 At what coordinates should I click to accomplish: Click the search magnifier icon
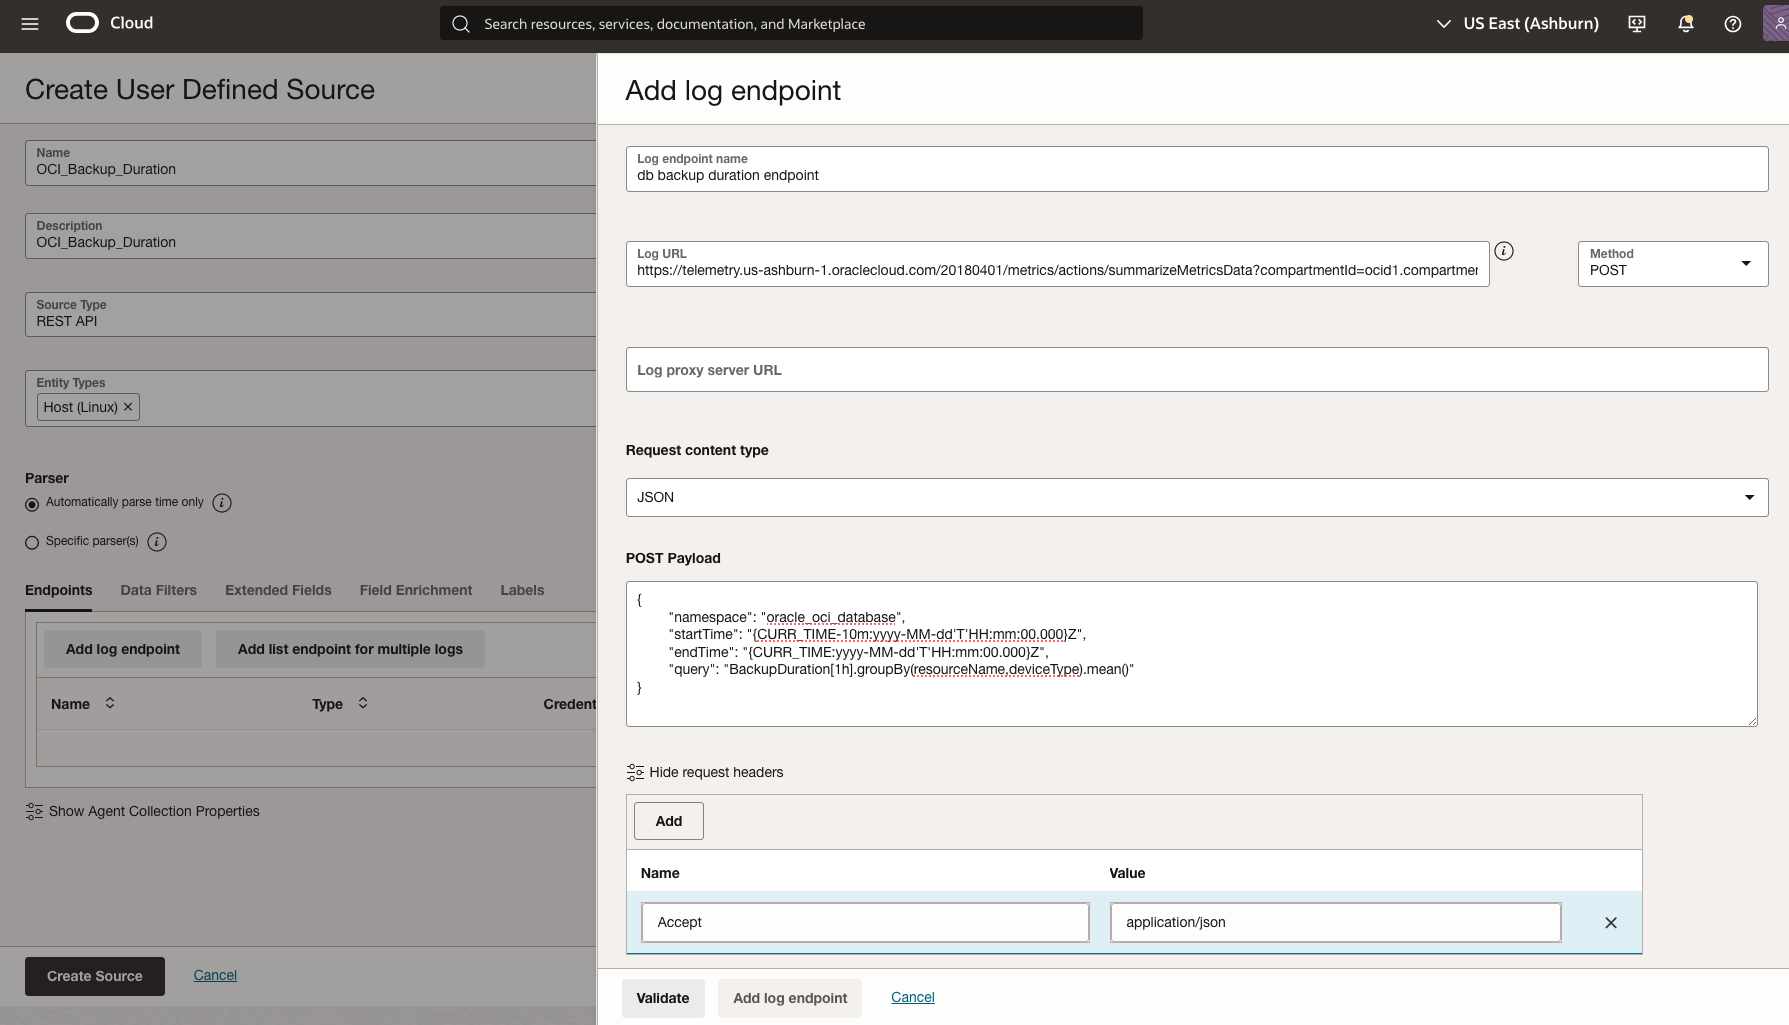click(x=461, y=23)
